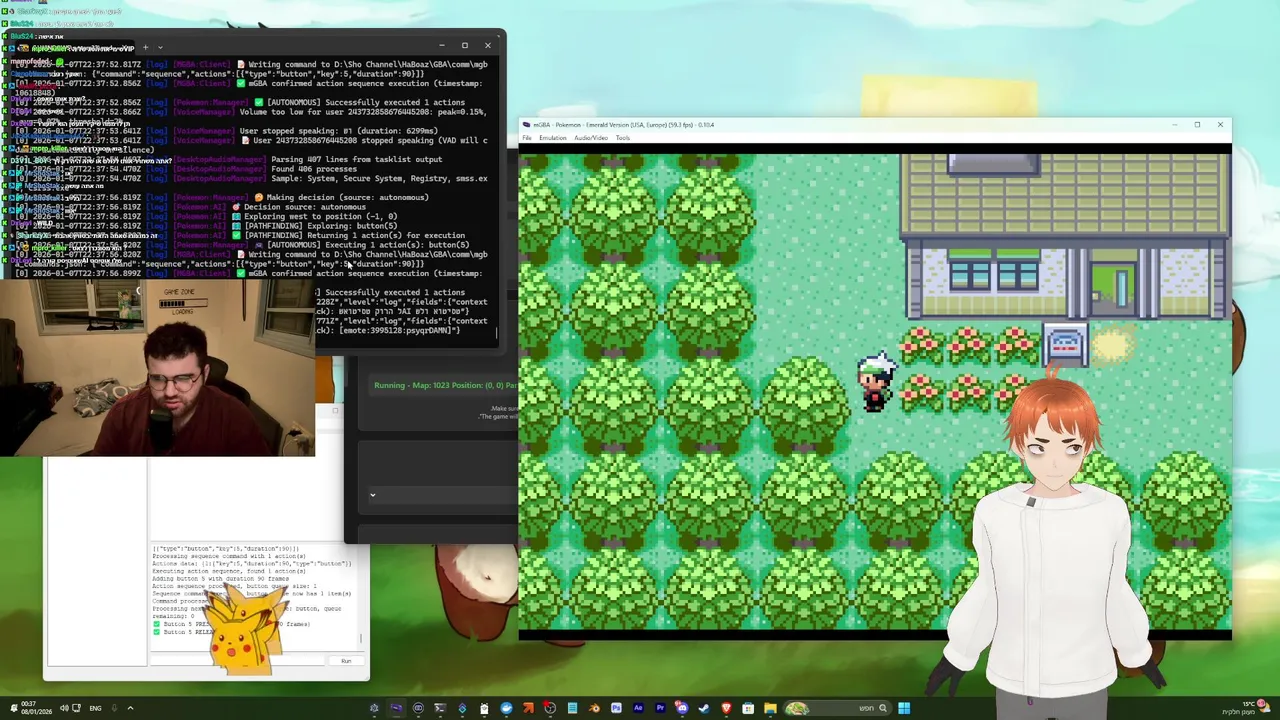This screenshot has width=1280, height=720.
Task: Open the mGBA icon on taskbar
Action: pyautogui.click(x=396, y=708)
